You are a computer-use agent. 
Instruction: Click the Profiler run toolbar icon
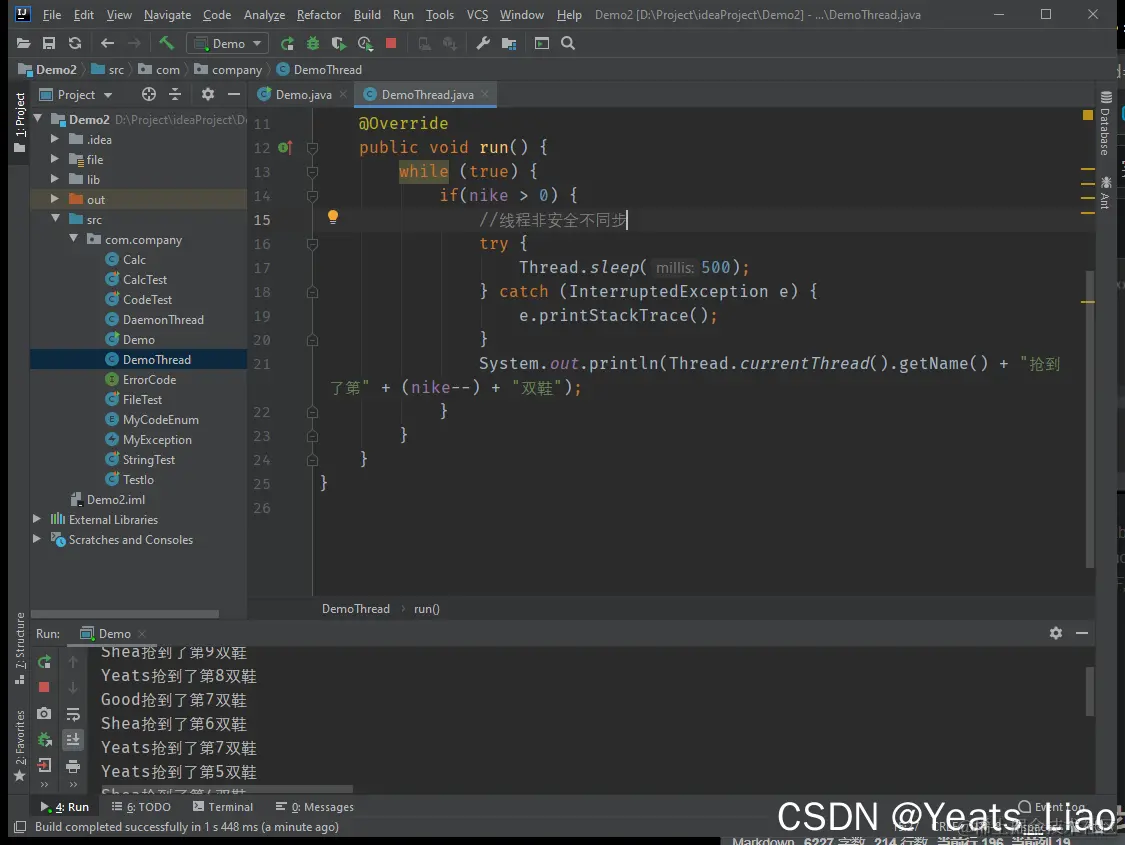click(365, 44)
